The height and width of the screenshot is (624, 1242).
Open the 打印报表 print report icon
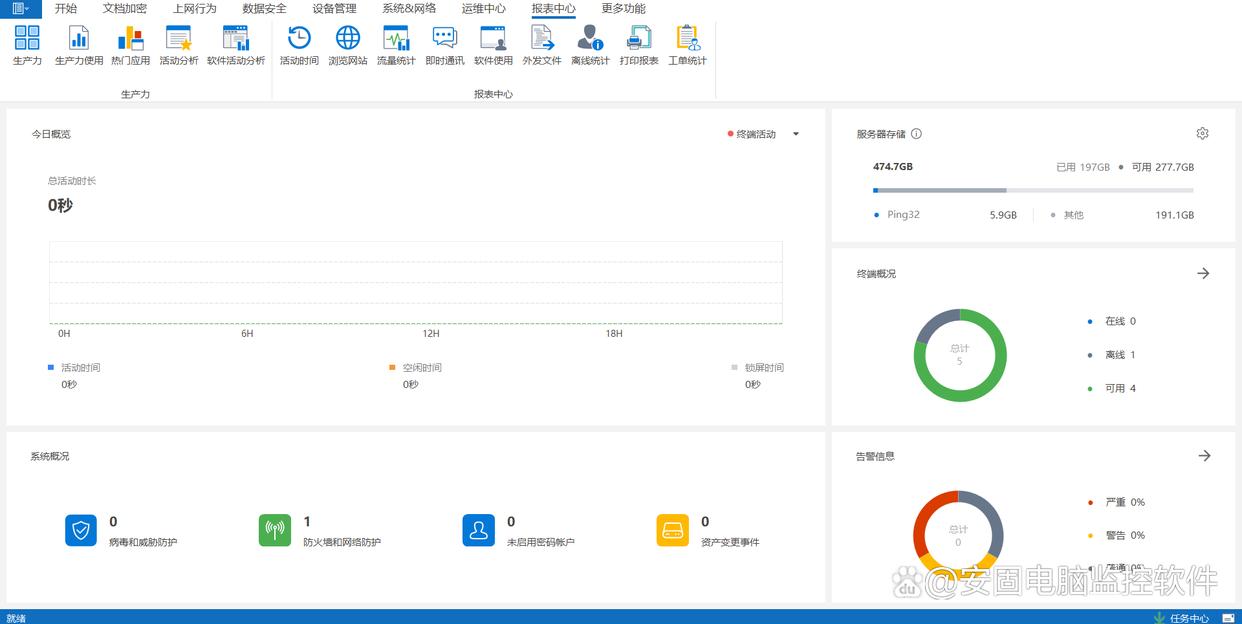click(x=638, y=45)
